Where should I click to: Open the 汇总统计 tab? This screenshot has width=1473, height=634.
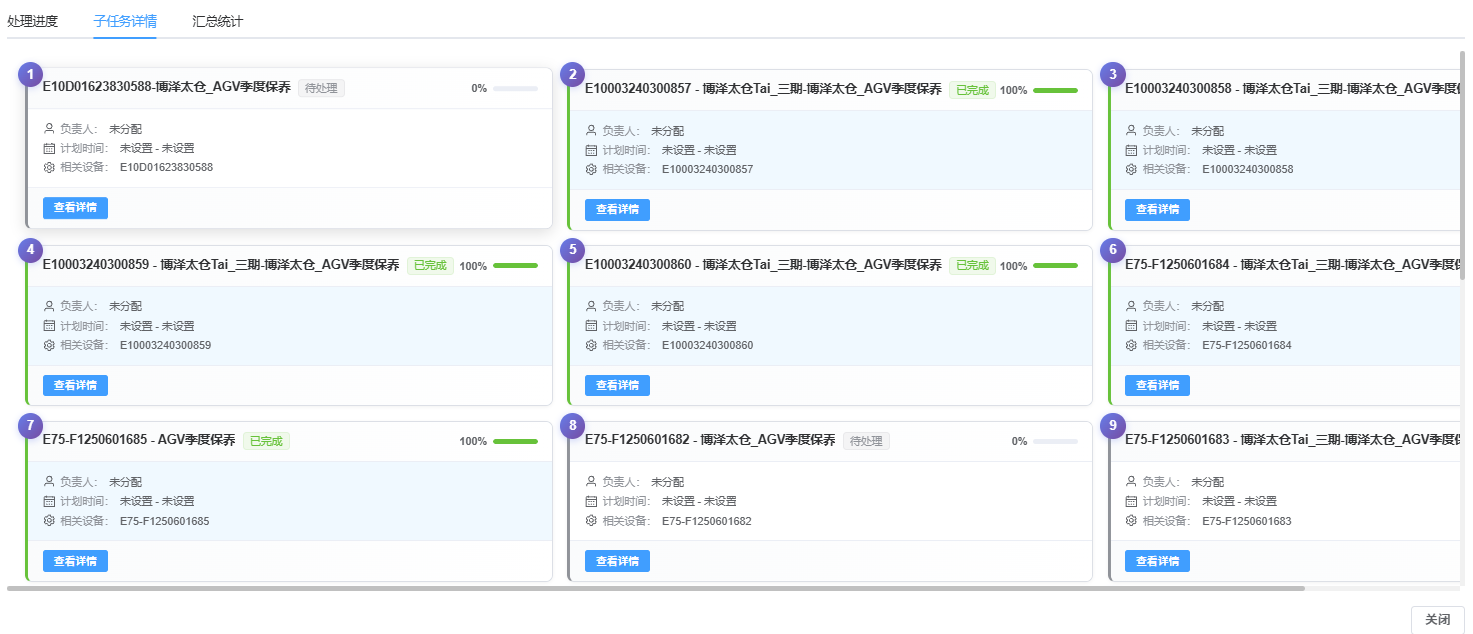click(217, 21)
